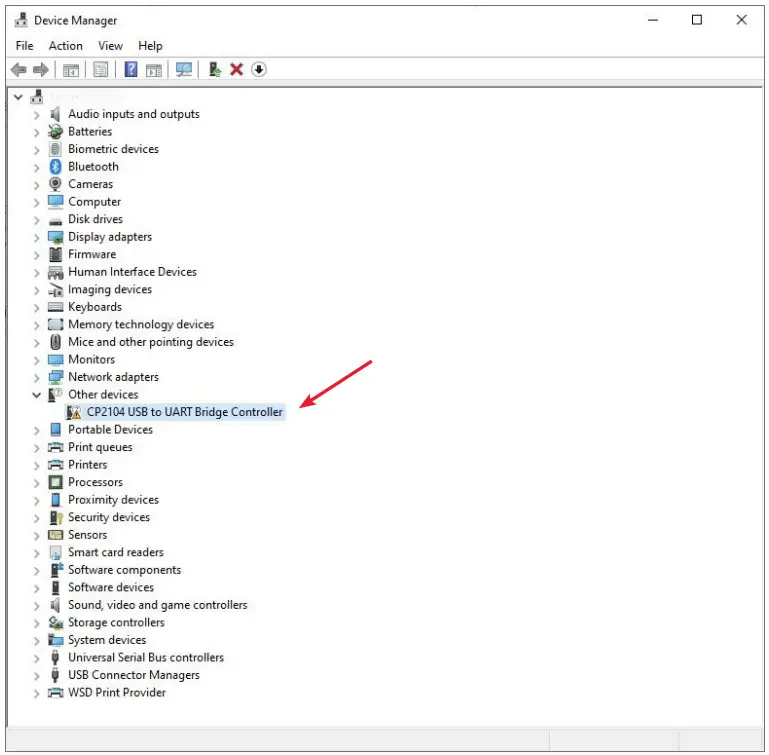Screen dimensions: 769x755
Task: Expand Audio inputs and outputs
Action: click(36, 115)
